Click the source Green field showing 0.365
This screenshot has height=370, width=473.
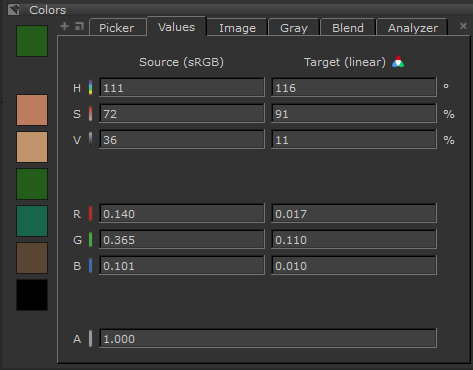pos(182,240)
